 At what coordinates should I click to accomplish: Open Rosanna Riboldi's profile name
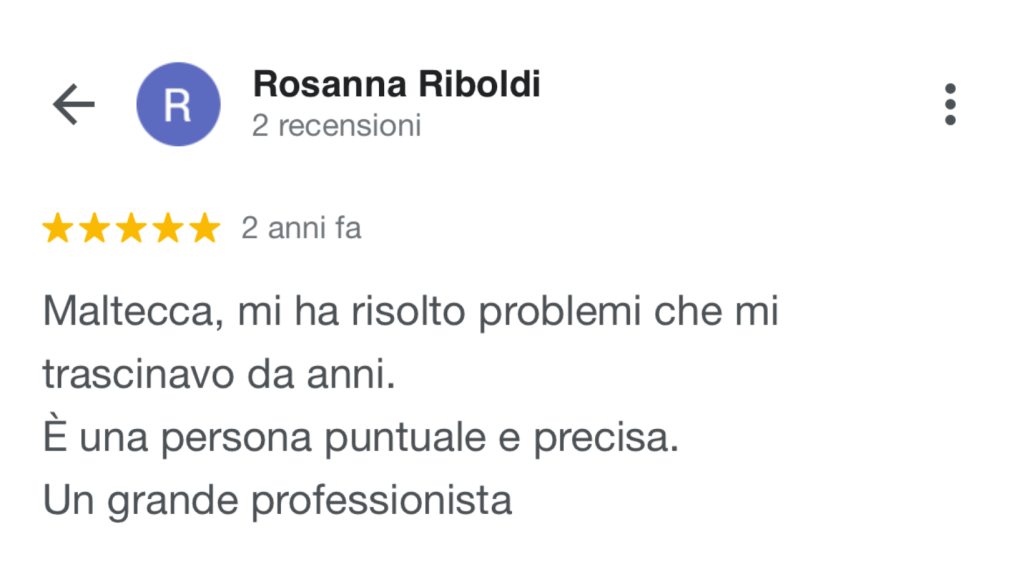tap(396, 84)
